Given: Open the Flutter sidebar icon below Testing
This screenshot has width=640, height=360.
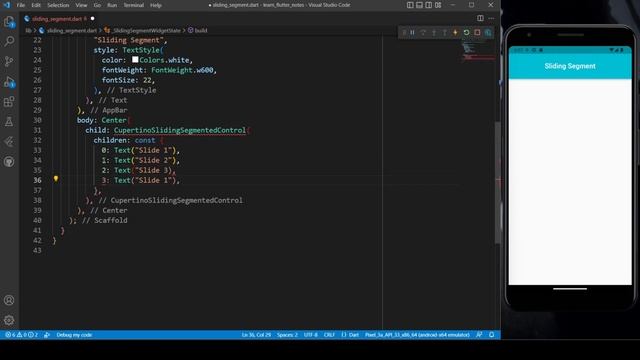Looking at the screenshot, I should [x=9, y=142].
